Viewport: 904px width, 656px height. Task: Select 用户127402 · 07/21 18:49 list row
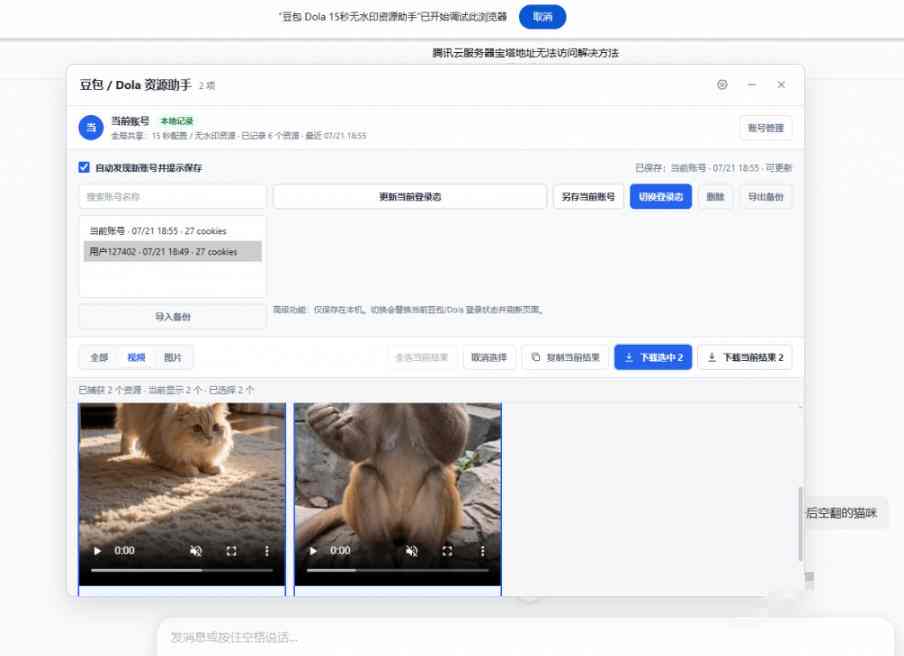[172, 251]
